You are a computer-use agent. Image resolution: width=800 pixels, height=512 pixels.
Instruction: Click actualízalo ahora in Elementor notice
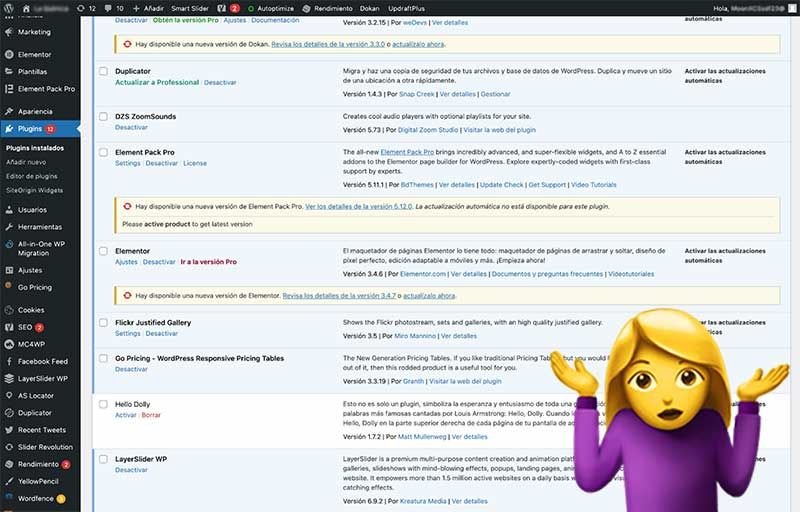[x=429, y=296]
